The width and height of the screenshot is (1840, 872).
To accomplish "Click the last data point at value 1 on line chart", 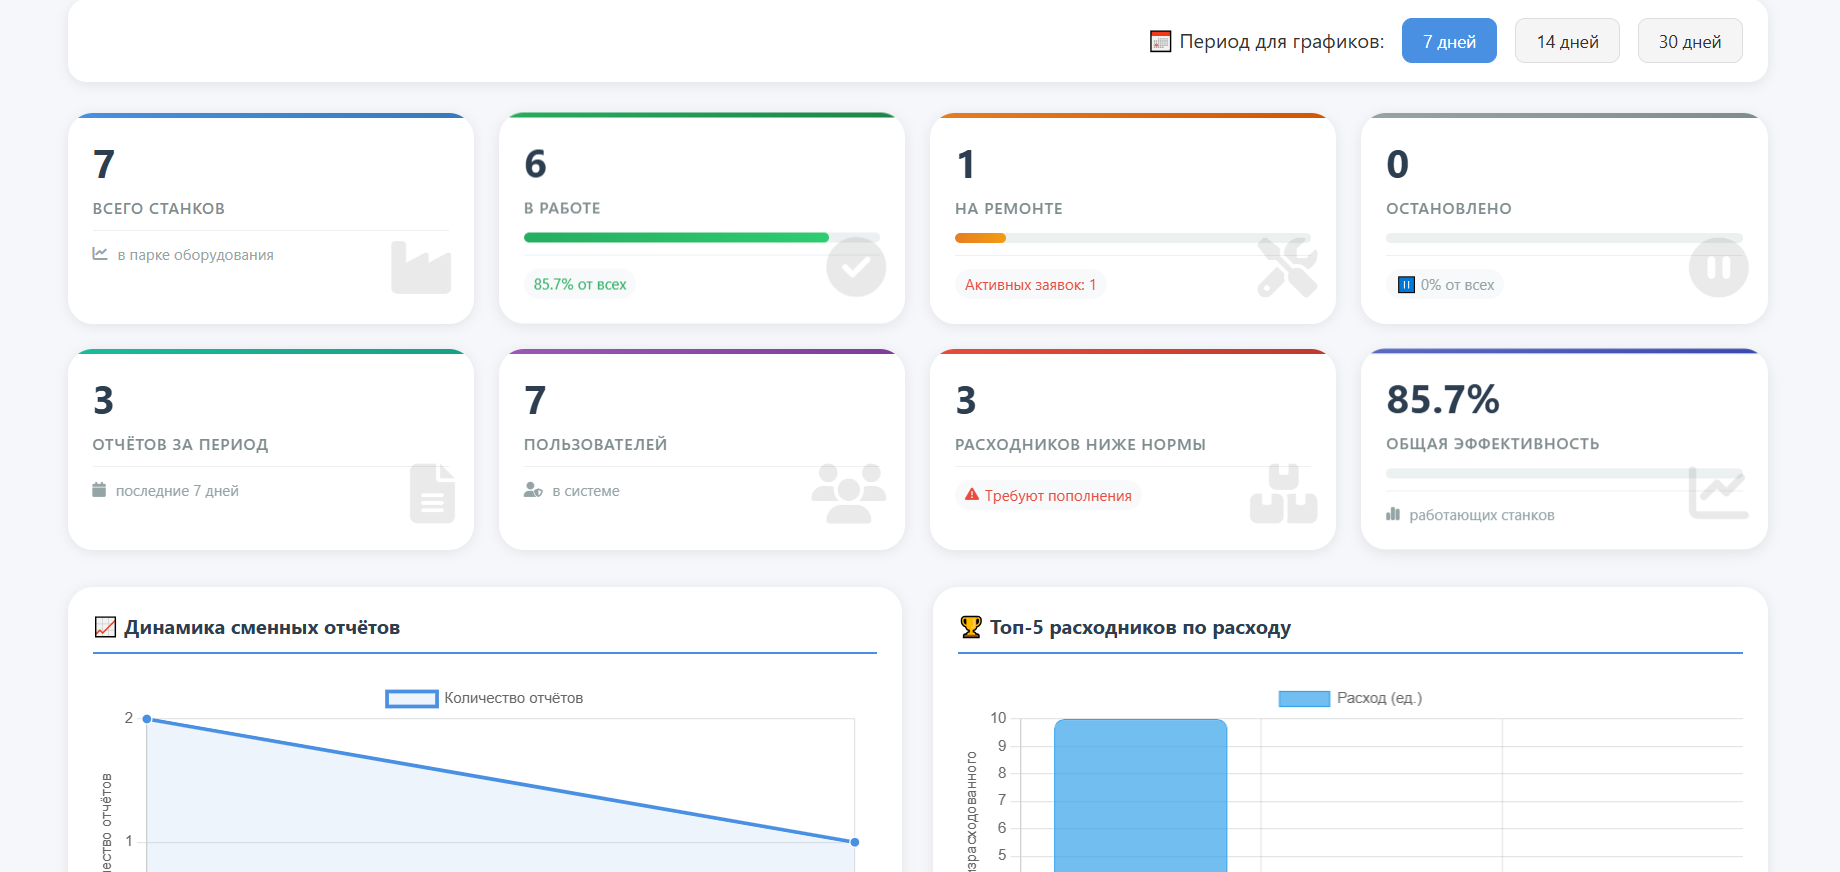I will [854, 842].
